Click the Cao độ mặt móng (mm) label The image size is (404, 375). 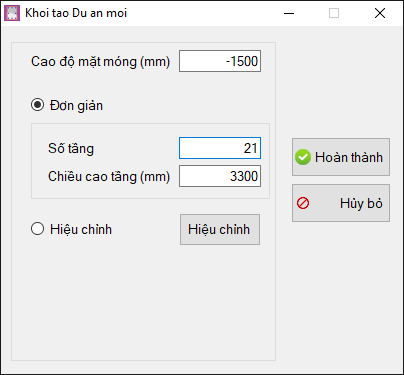pyautogui.click(x=100, y=62)
